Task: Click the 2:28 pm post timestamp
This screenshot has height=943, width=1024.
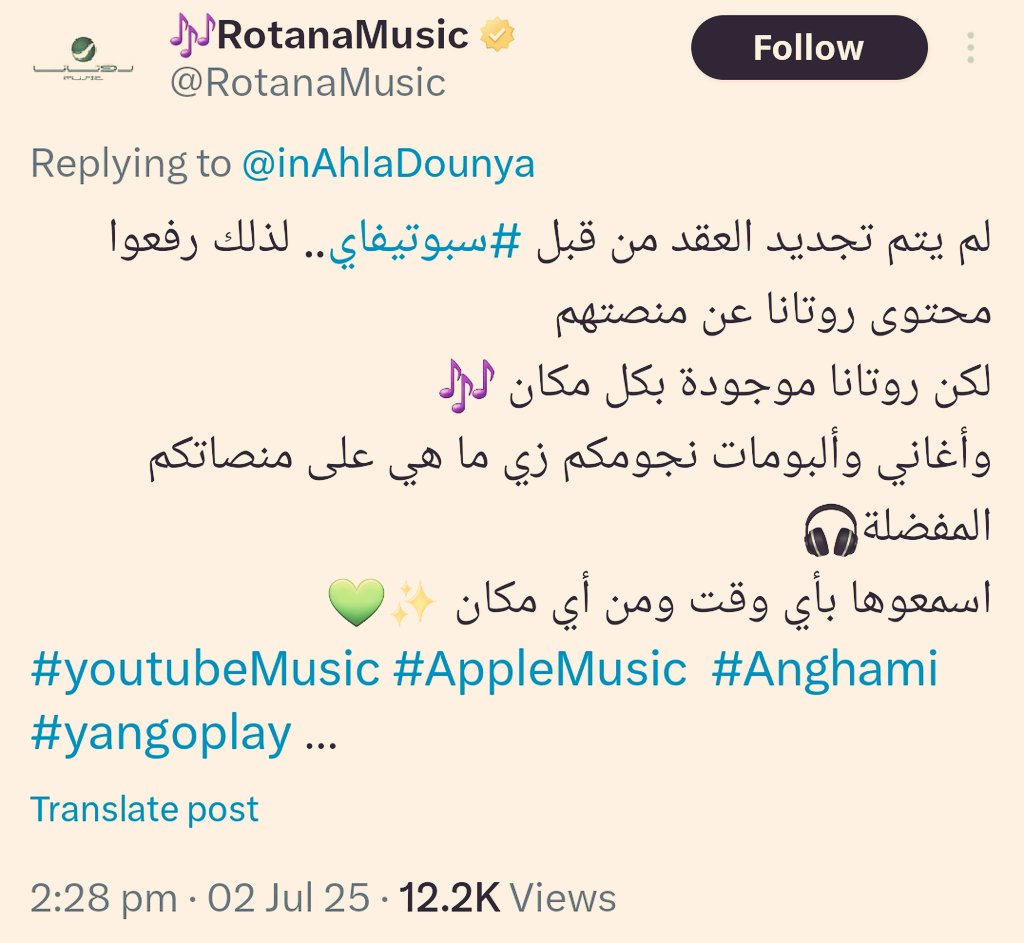Action: pos(104,898)
